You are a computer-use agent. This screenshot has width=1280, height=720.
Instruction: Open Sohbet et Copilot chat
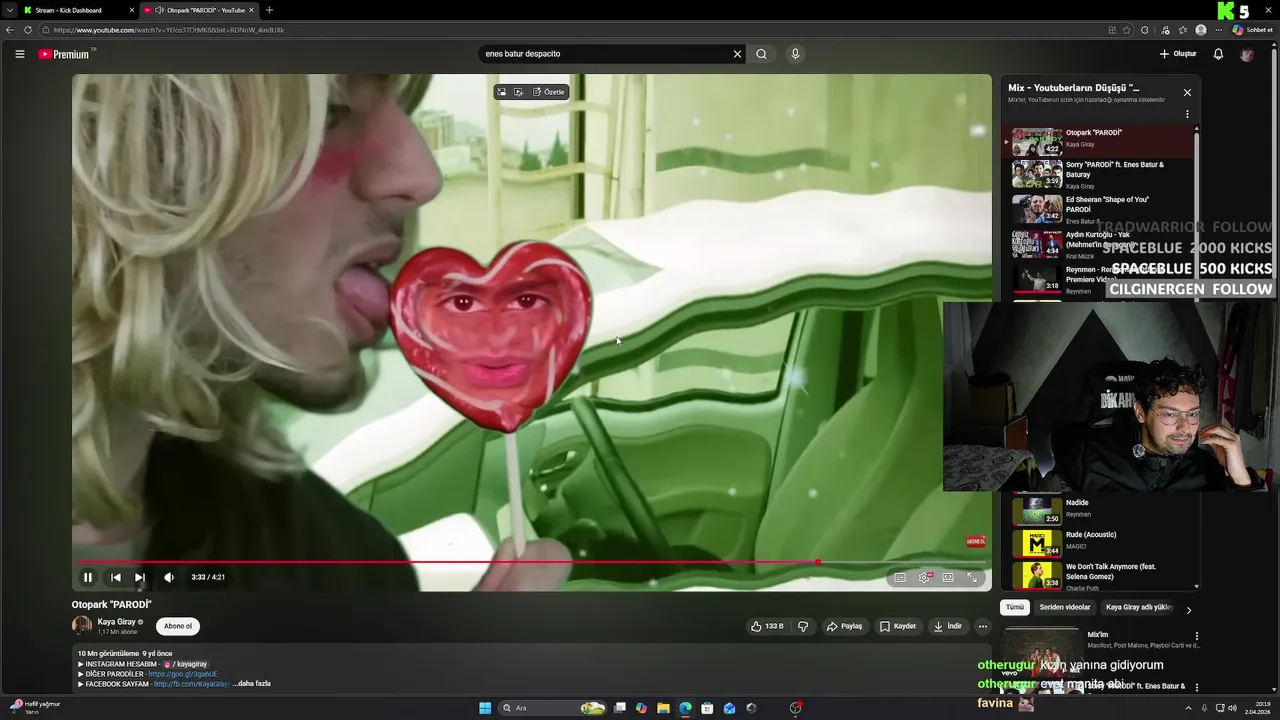[1252, 30]
